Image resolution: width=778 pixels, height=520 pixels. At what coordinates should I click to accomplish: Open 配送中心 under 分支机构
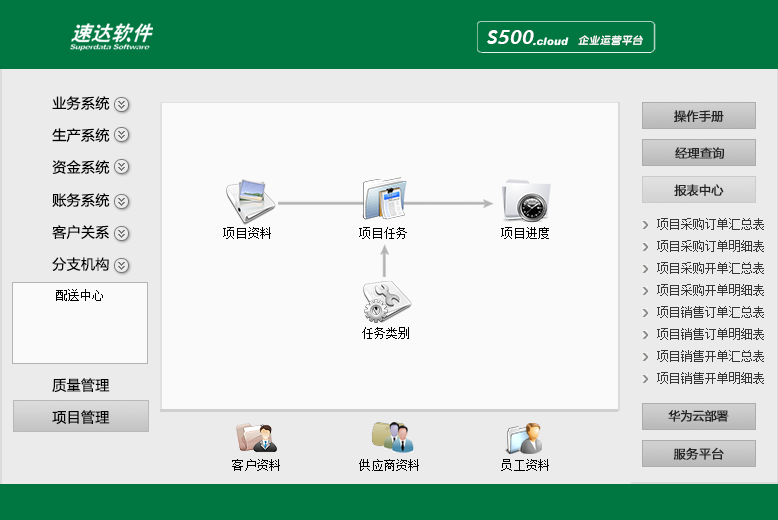coord(79,296)
